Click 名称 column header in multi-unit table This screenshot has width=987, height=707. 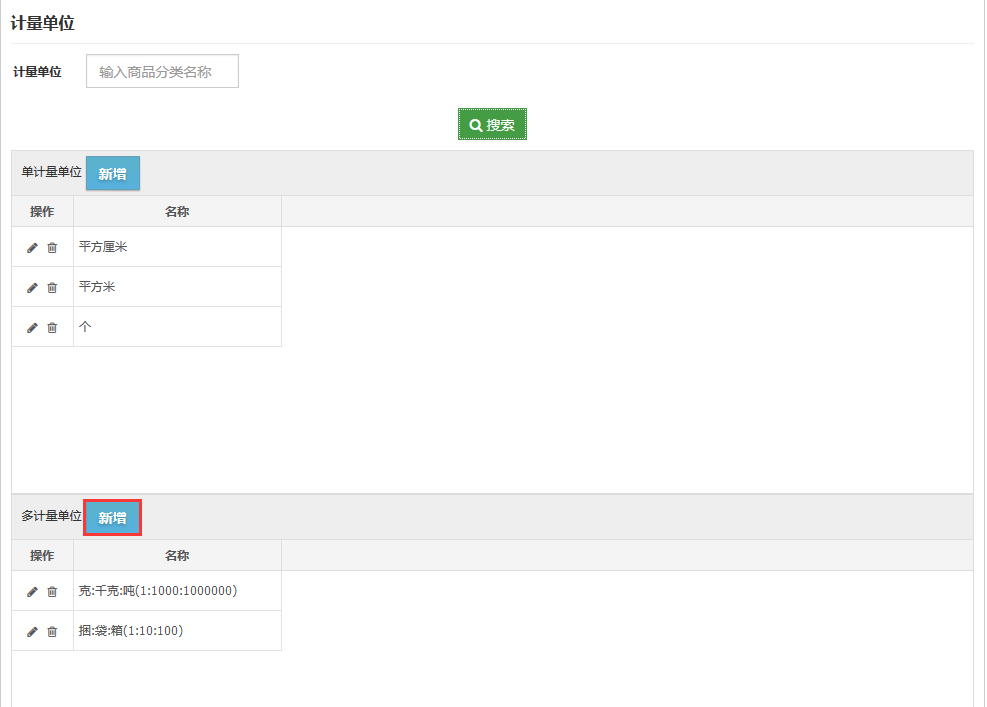click(x=177, y=556)
